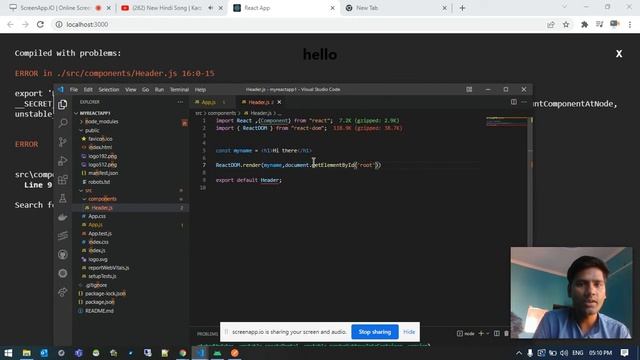
Task: Open the Testing flask icon in activity bar
Action: point(62,198)
